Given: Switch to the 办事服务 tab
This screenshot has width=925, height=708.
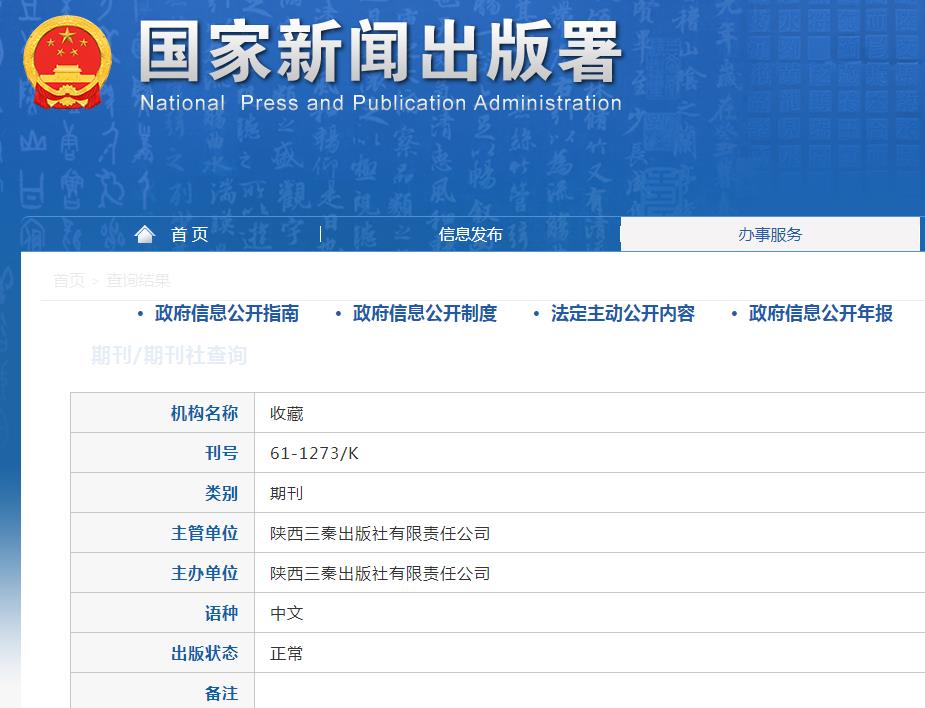Looking at the screenshot, I should [770, 234].
